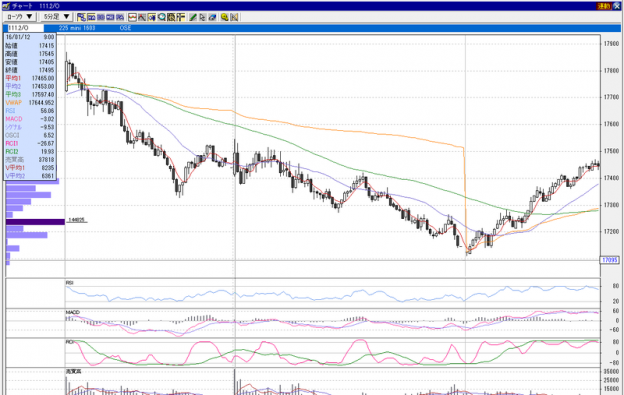The height and width of the screenshot is (395, 624).
Task: Select the arrow pointer tool
Action: tap(203, 17)
